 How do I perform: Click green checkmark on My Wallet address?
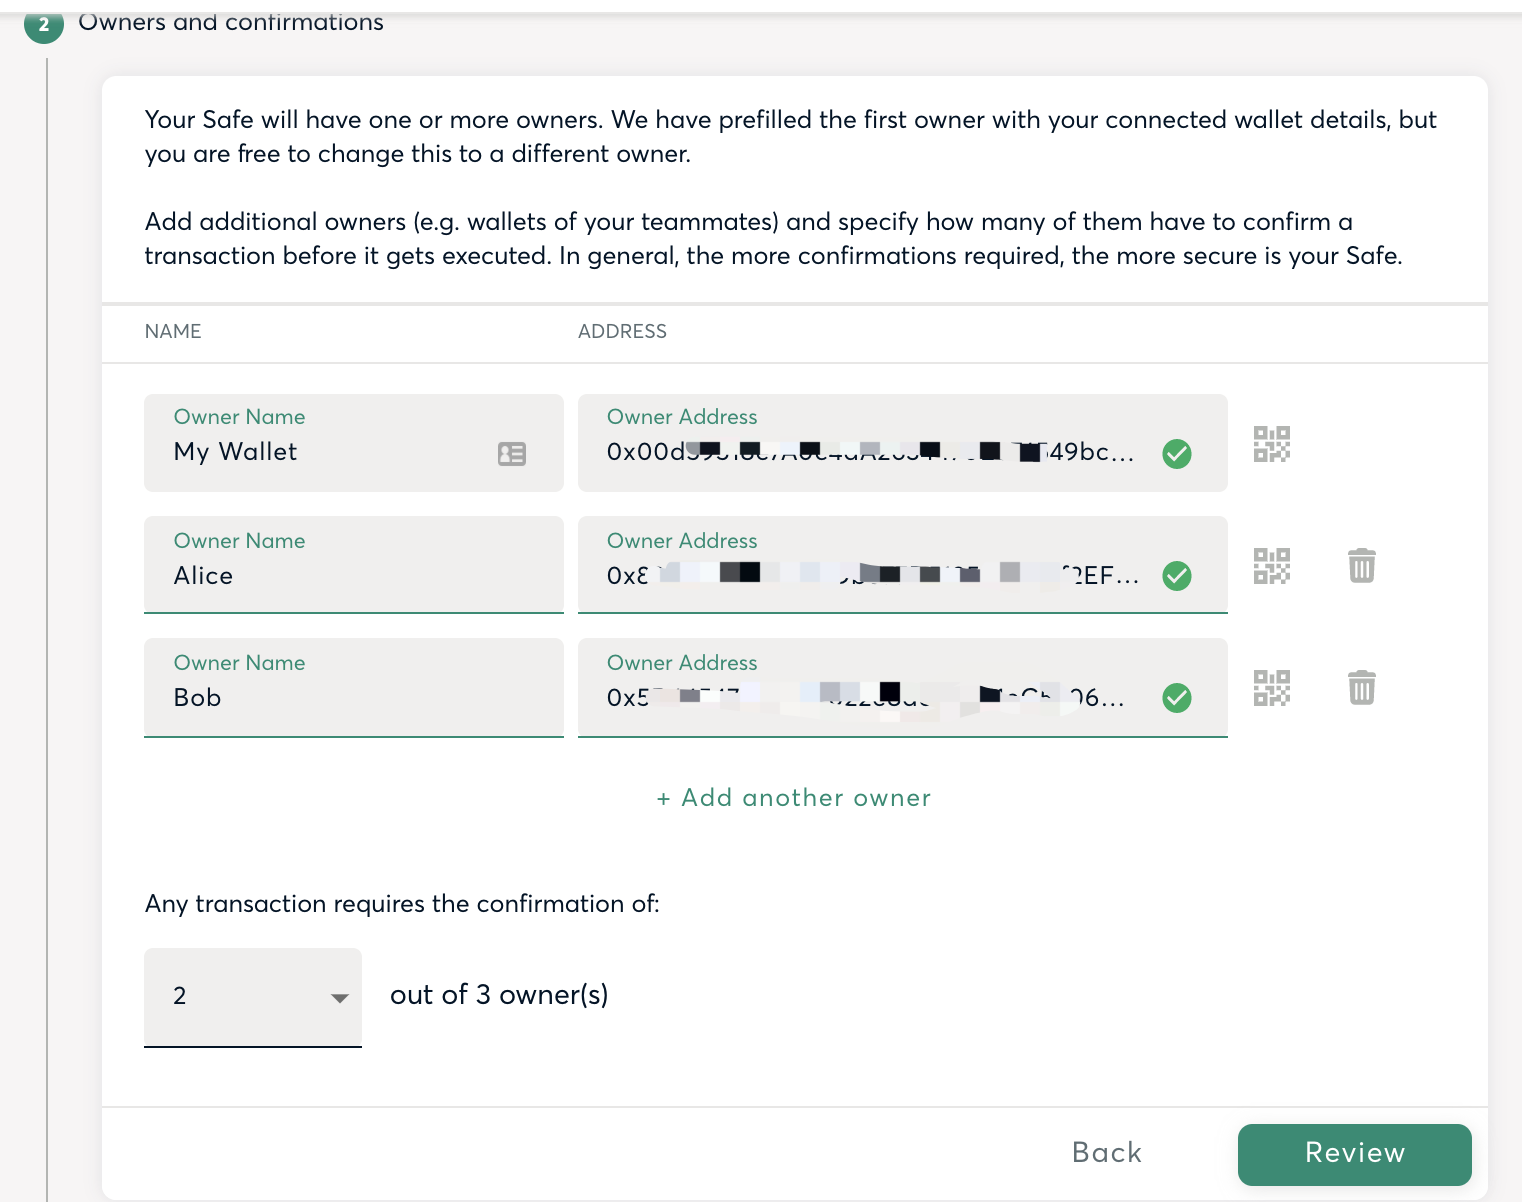pyautogui.click(x=1177, y=454)
